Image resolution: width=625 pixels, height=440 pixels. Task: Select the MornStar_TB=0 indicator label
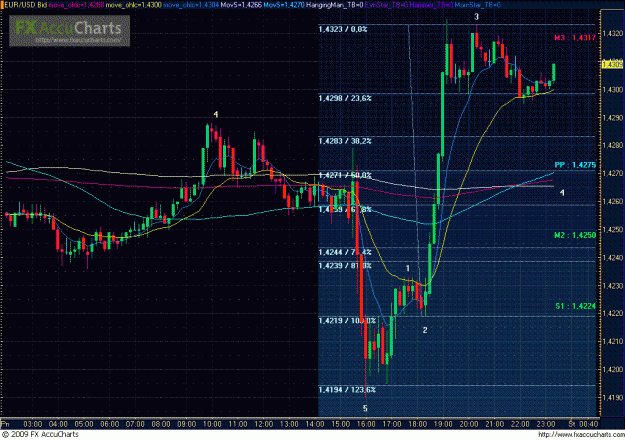click(x=478, y=5)
